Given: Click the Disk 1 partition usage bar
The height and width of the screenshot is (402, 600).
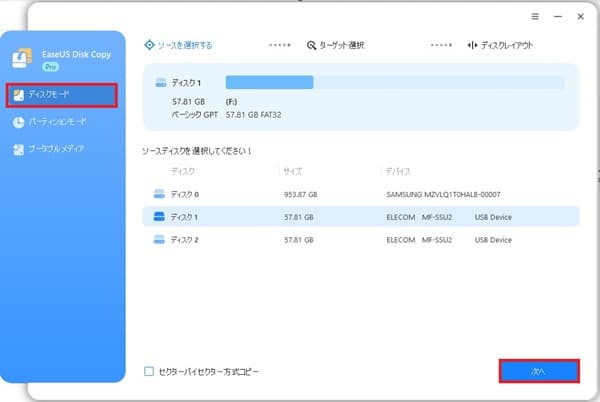Looking at the screenshot, I should click(x=395, y=82).
